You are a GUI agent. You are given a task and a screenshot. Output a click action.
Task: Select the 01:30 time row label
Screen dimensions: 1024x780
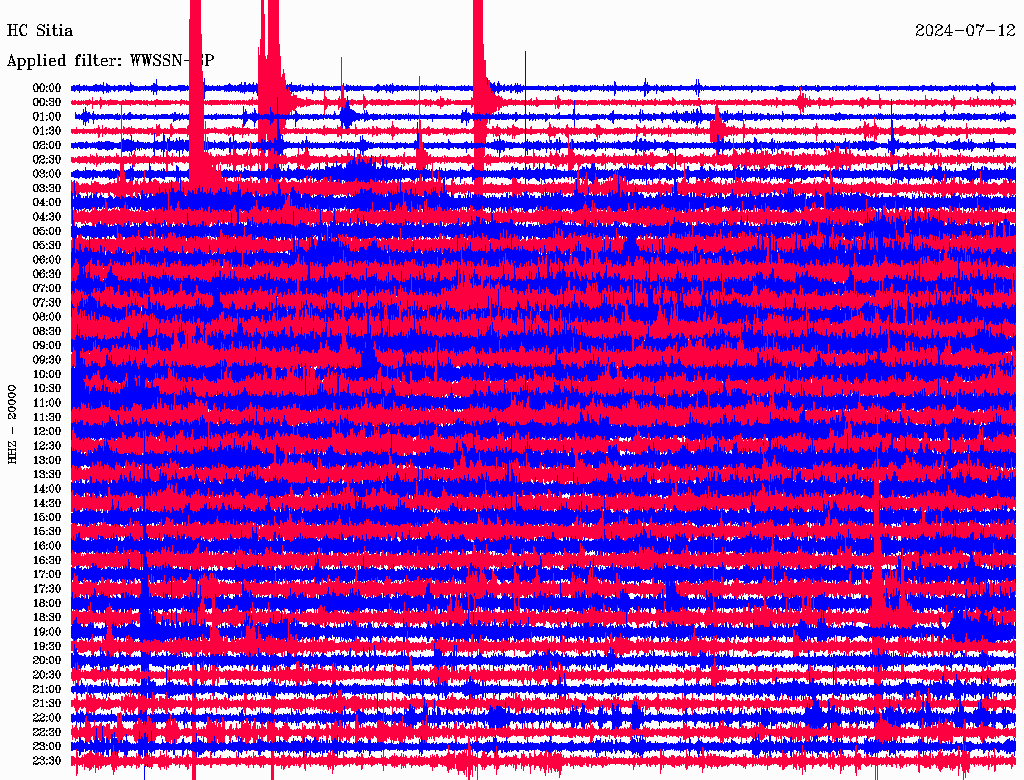click(x=47, y=131)
